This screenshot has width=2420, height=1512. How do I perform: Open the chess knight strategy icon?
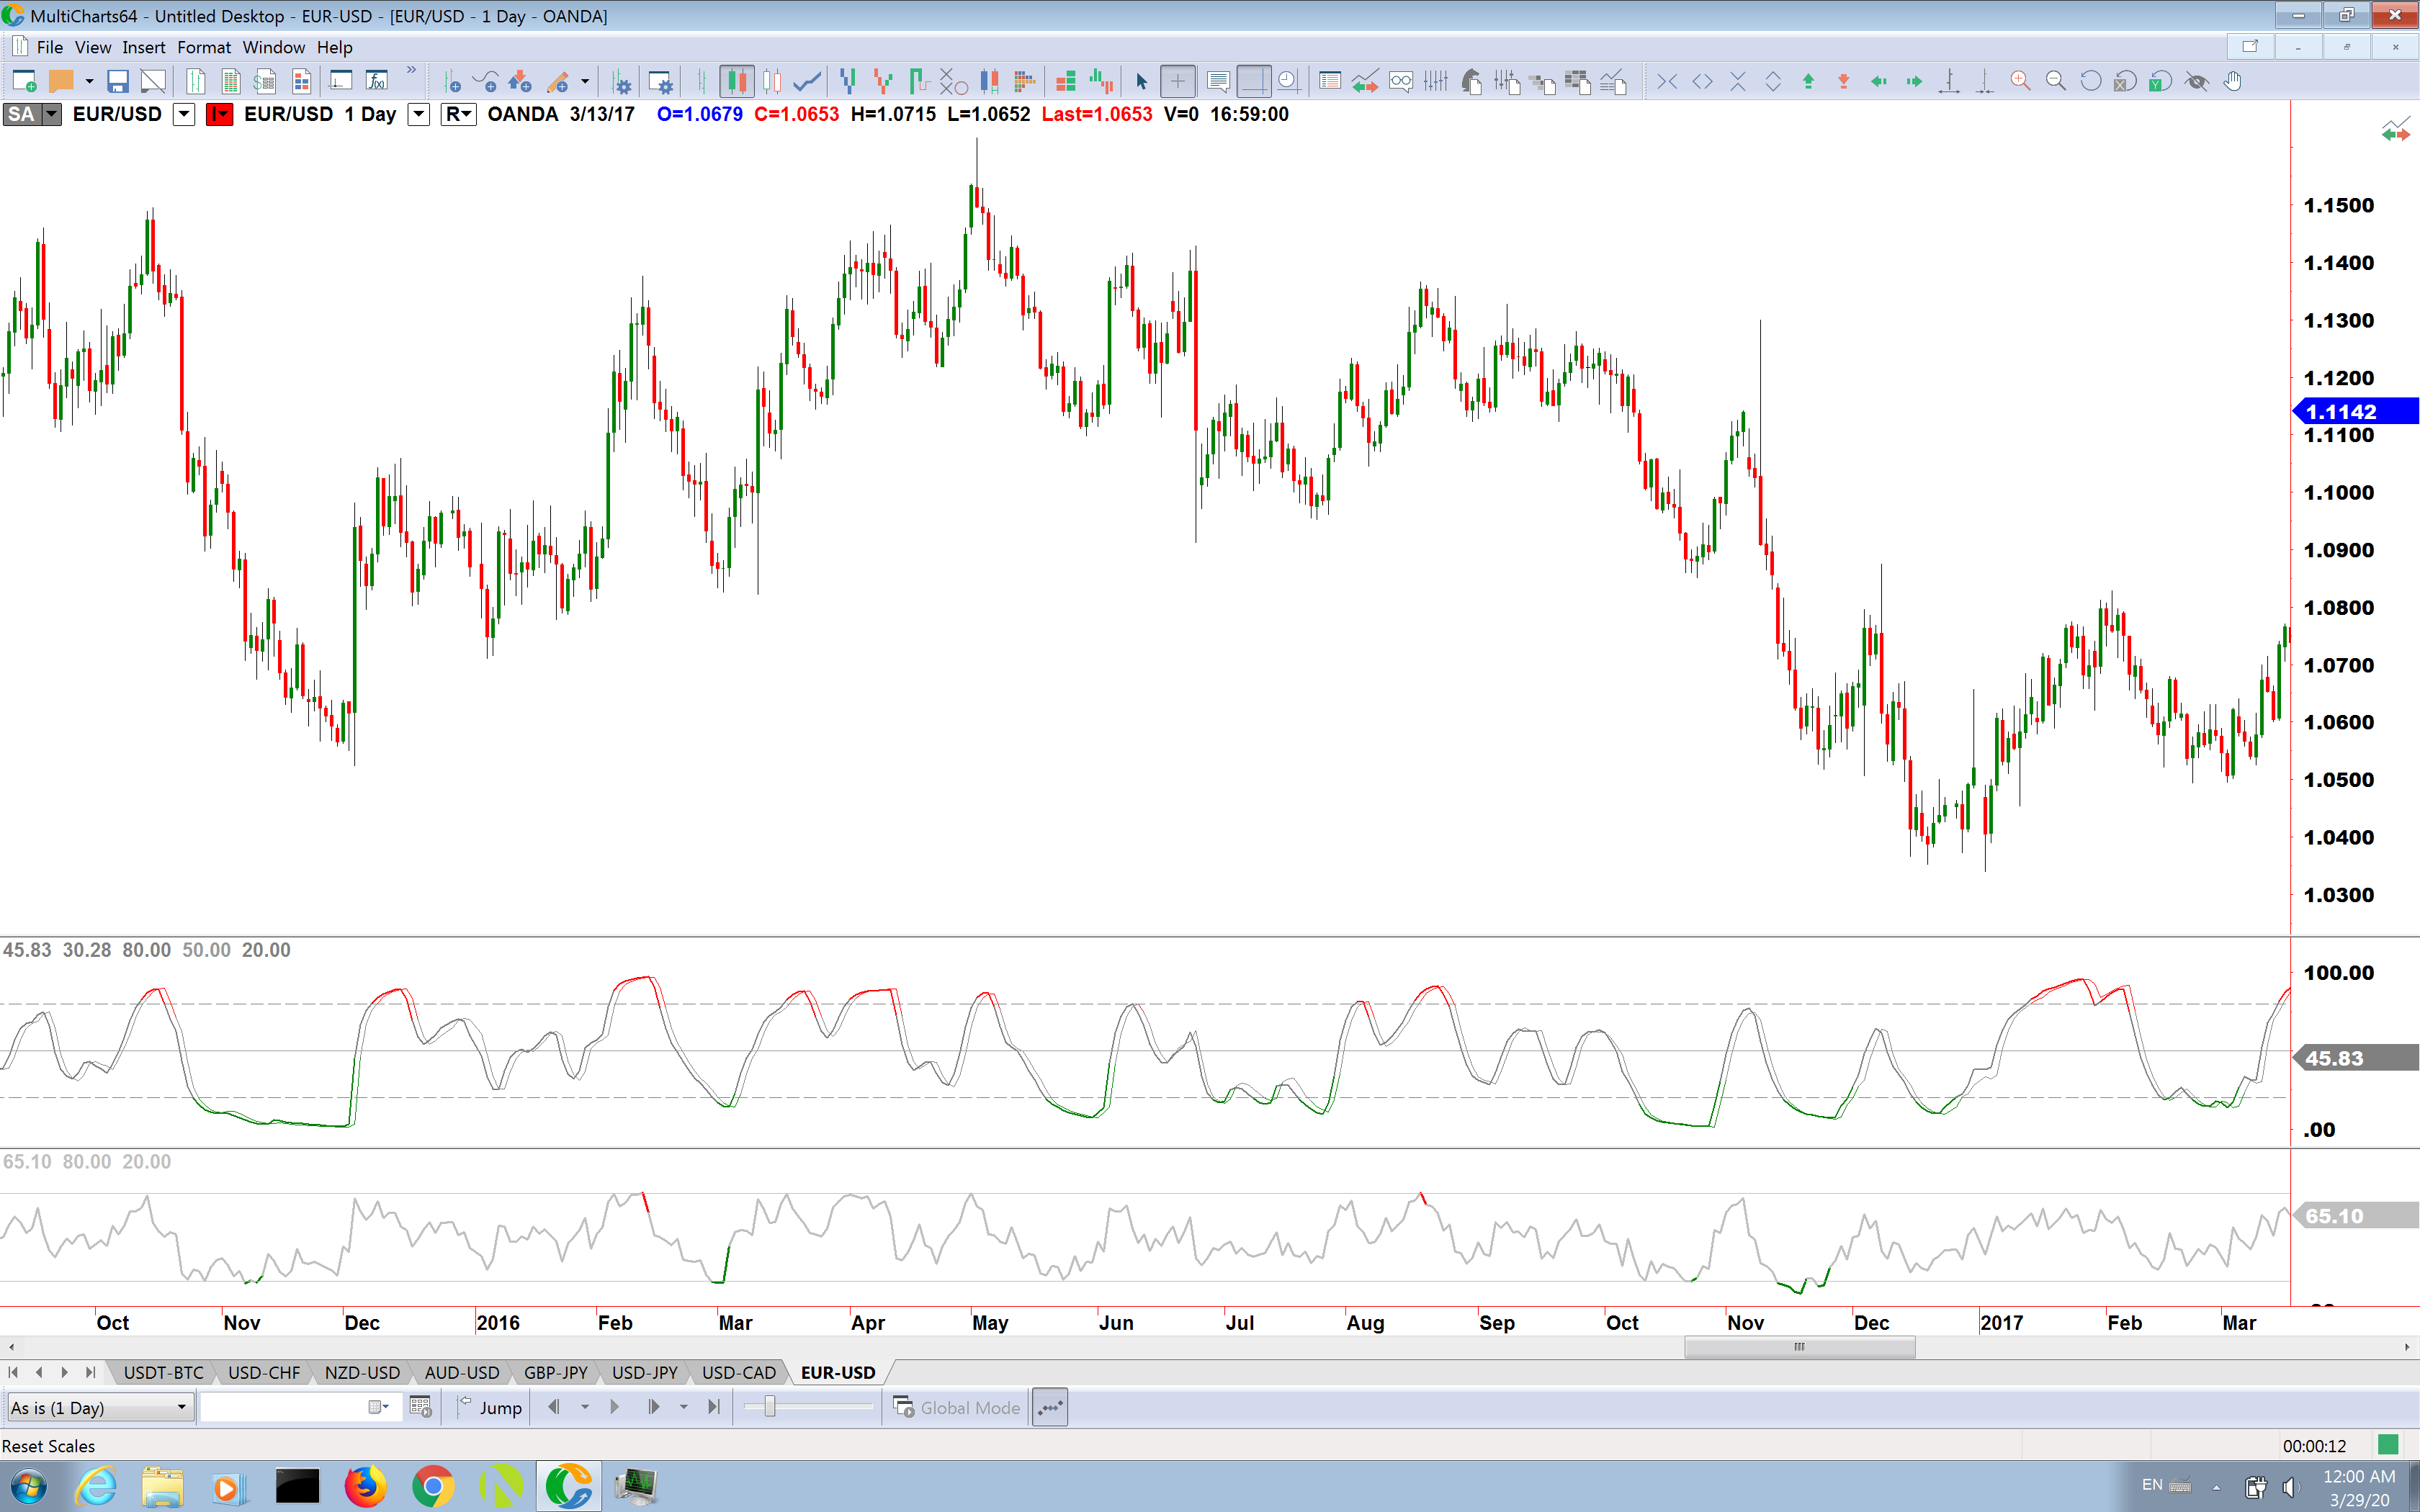pos(1471,81)
